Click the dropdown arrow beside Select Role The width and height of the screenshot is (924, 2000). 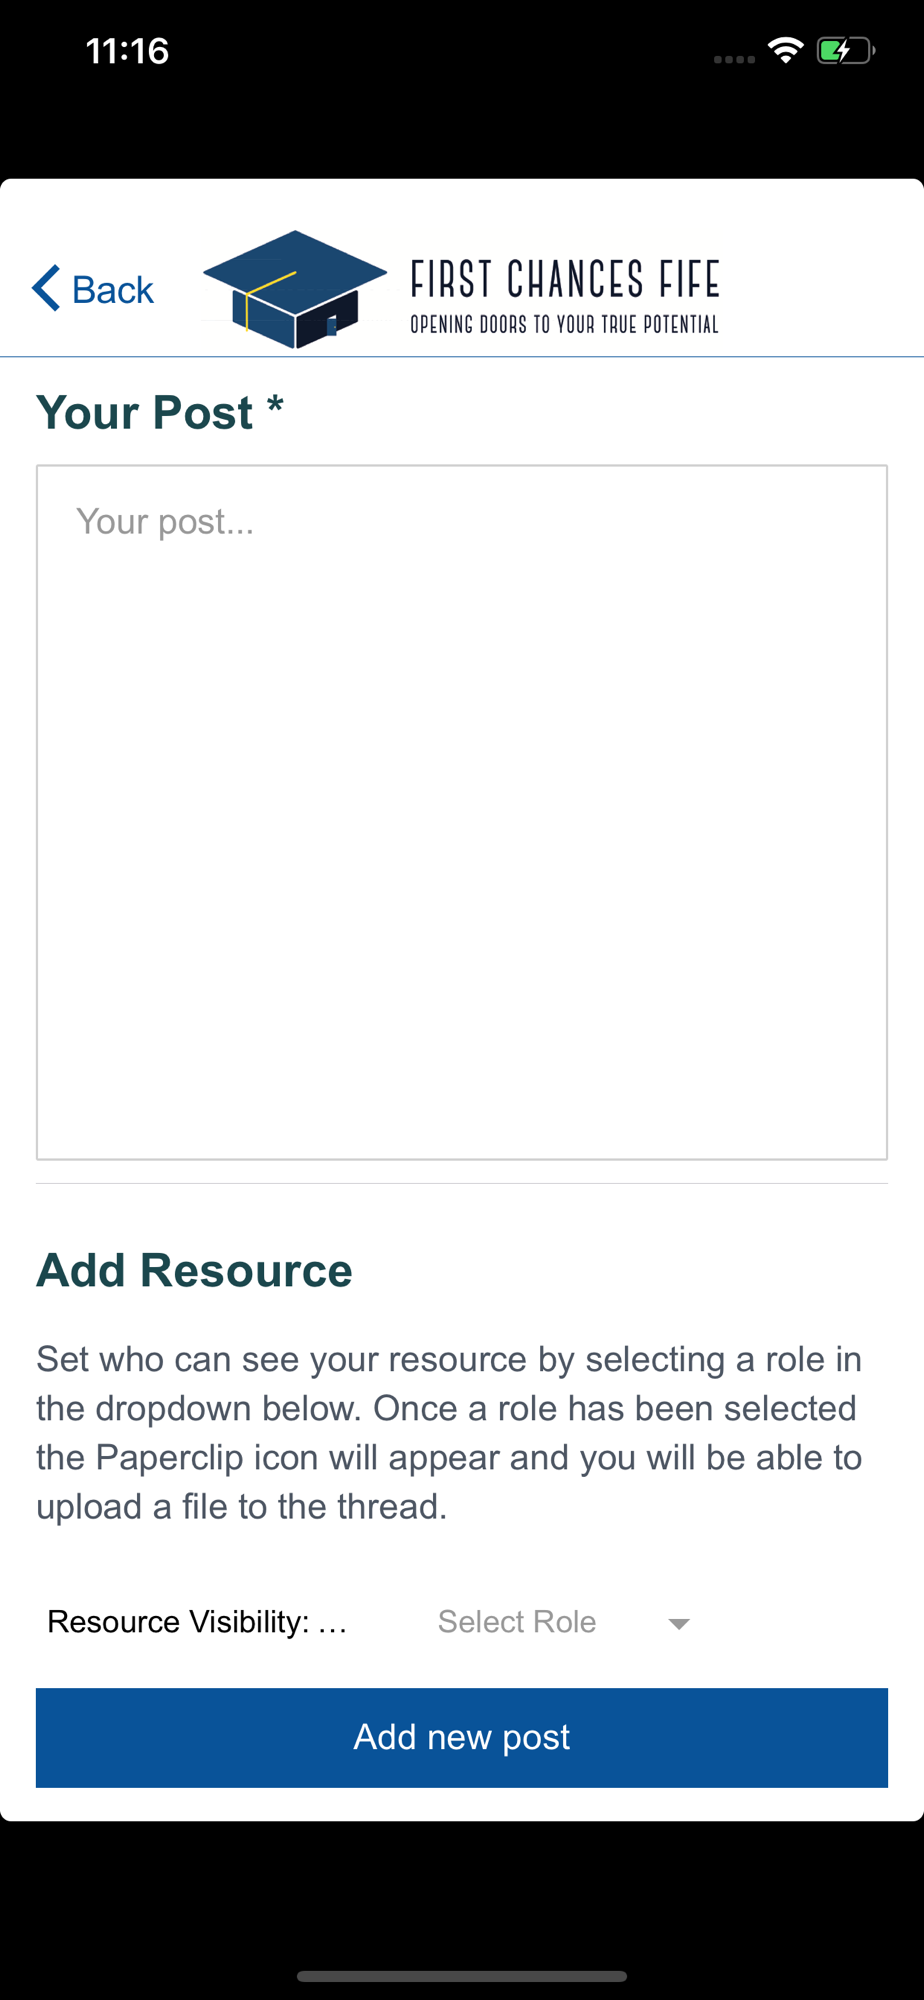coord(679,1623)
